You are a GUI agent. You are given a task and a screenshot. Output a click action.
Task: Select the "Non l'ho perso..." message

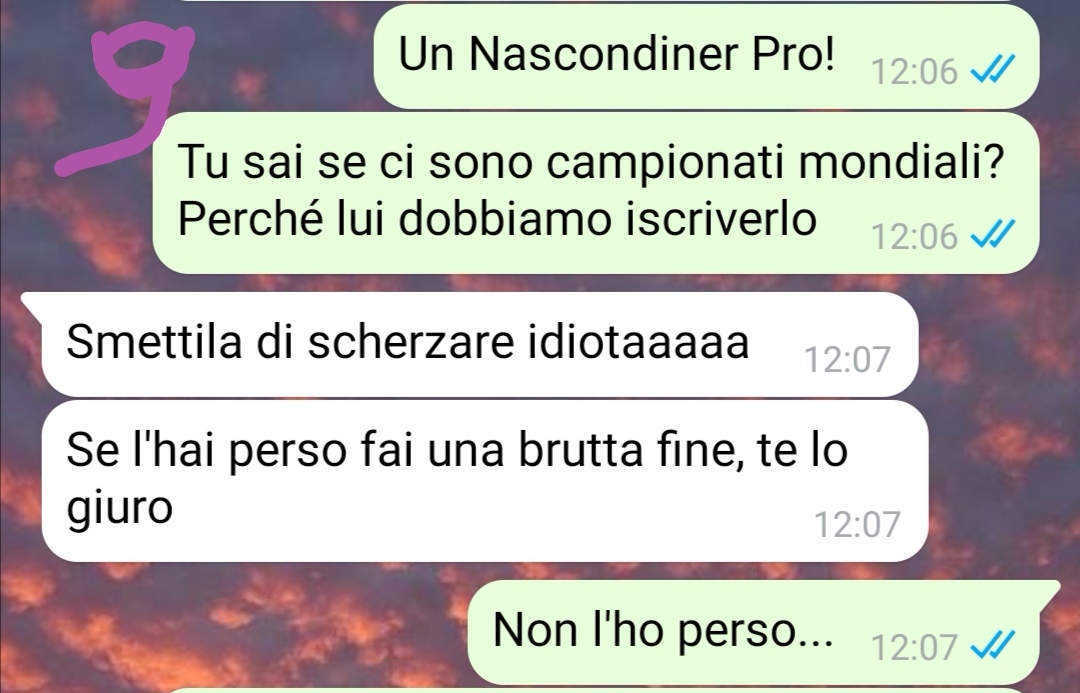click(754, 632)
